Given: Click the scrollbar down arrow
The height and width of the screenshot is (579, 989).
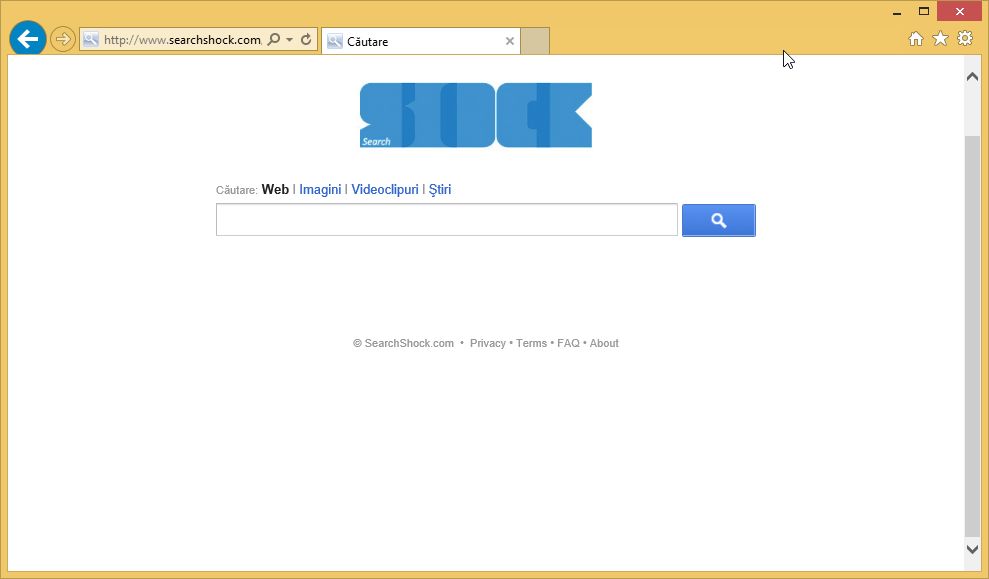Looking at the screenshot, I should point(972,548).
